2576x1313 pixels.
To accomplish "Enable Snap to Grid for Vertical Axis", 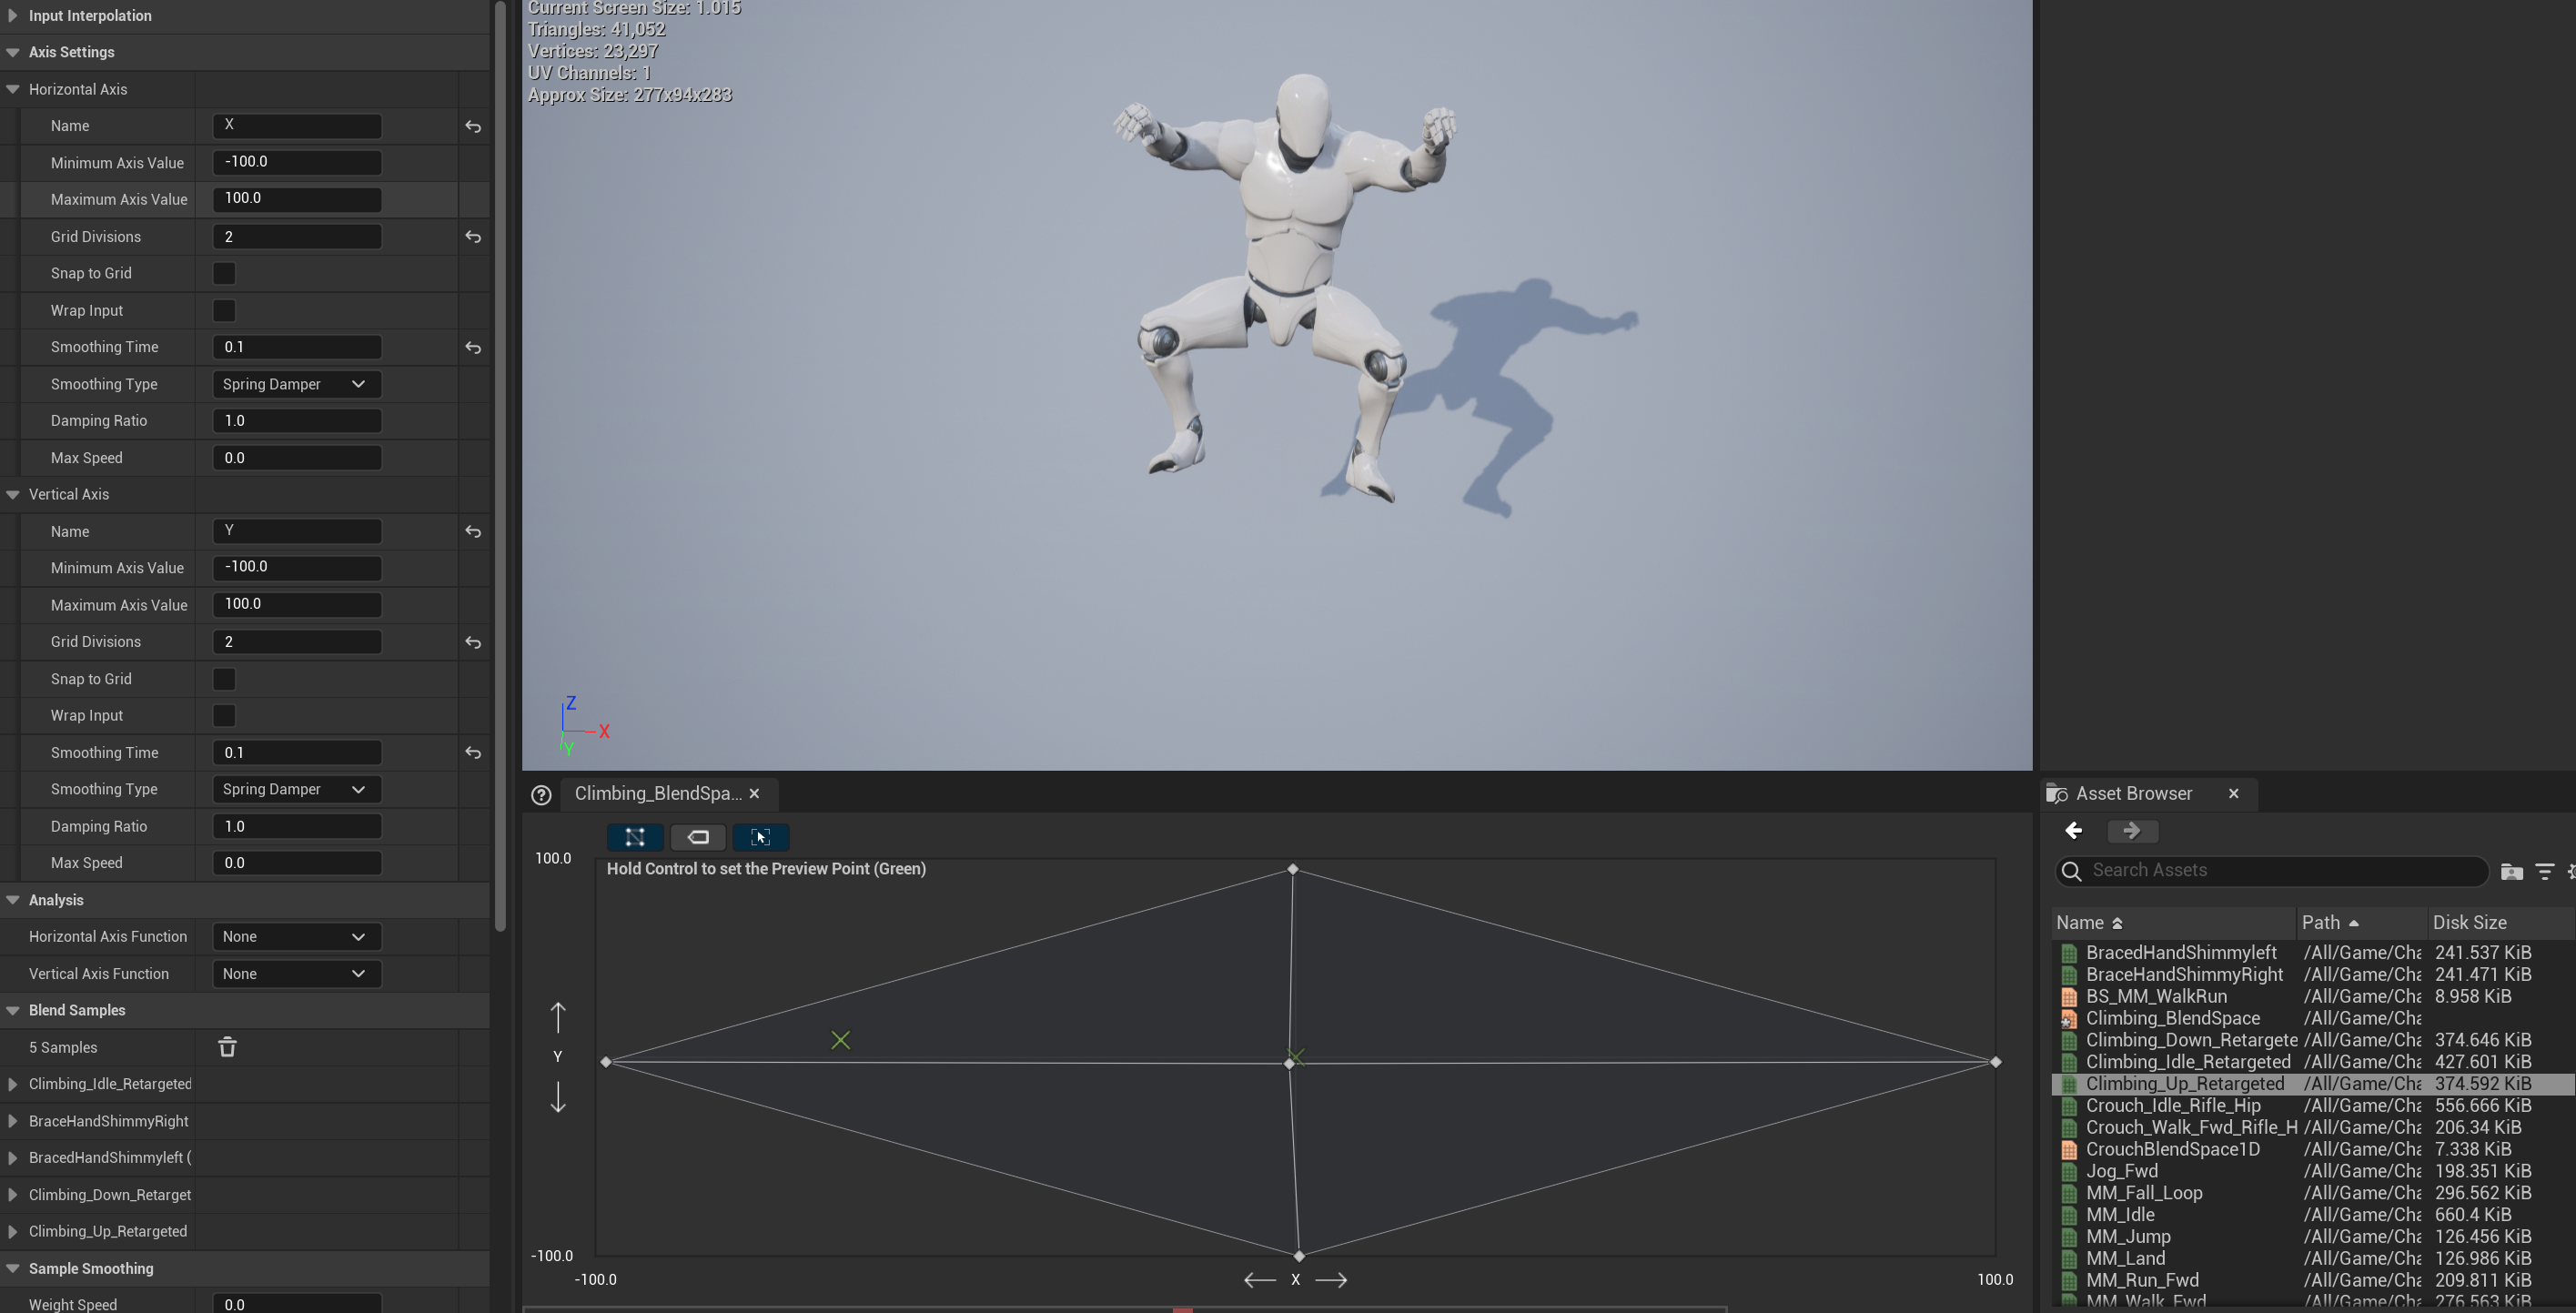I will [224, 680].
